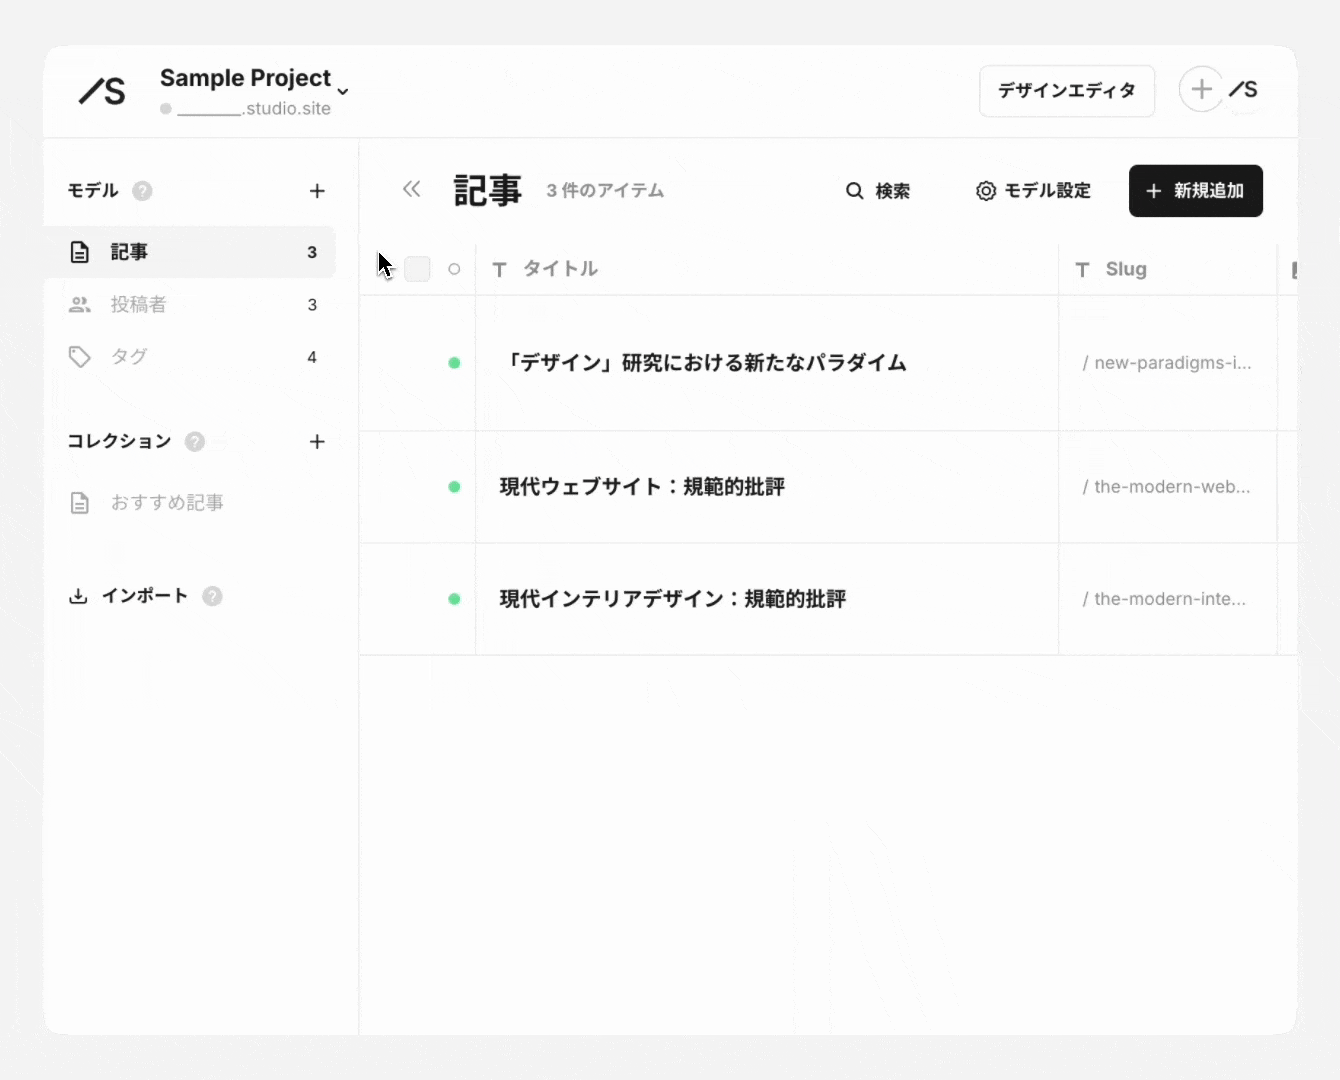
Task: Click the slug new-paradigms-i...
Action: click(1166, 363)
